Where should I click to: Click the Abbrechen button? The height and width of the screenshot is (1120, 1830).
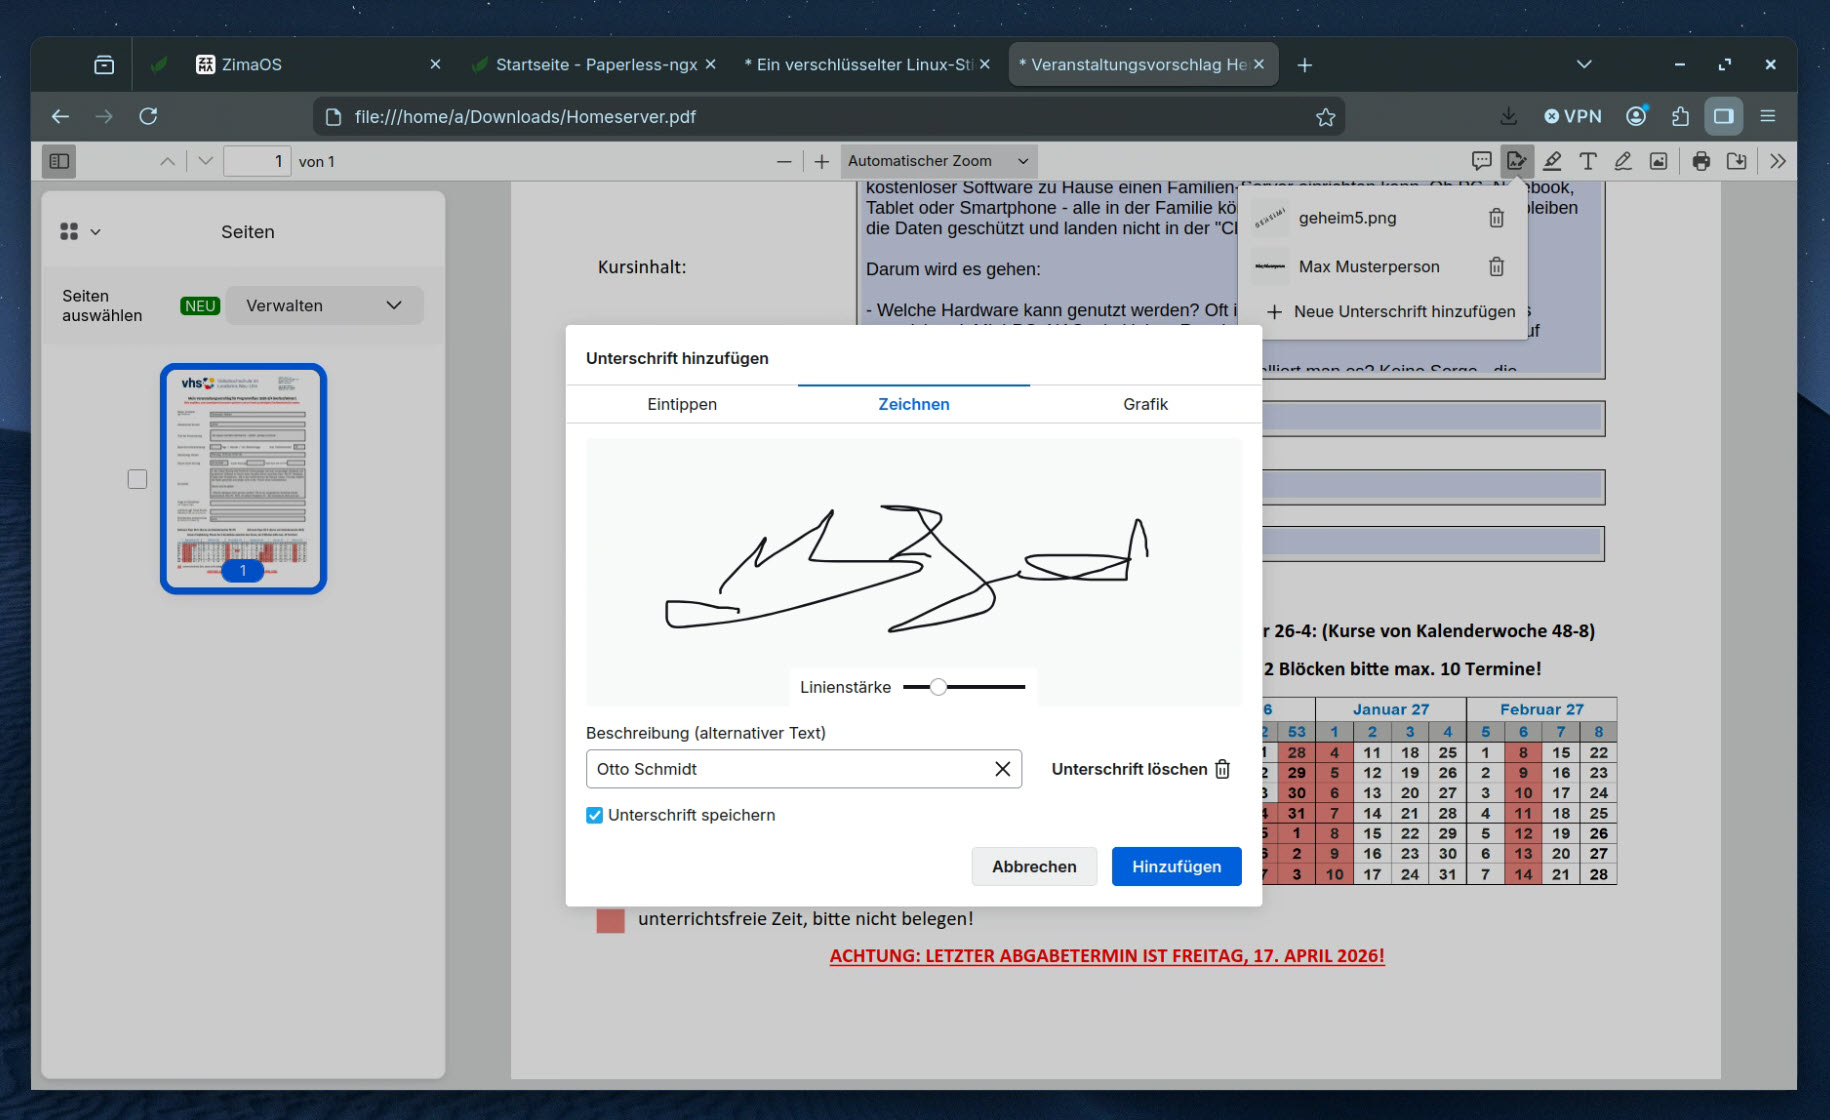click(x=1033, y=866)
